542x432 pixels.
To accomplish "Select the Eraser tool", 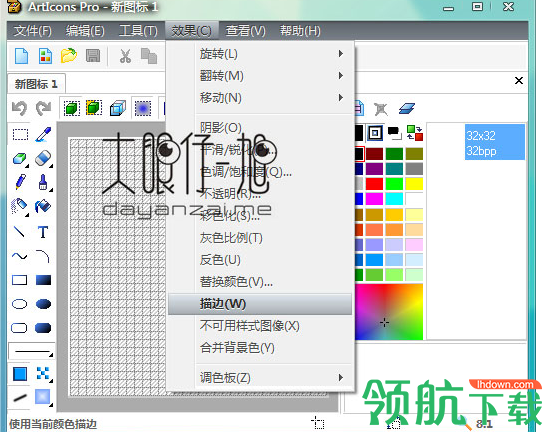I will coord(43,159).
